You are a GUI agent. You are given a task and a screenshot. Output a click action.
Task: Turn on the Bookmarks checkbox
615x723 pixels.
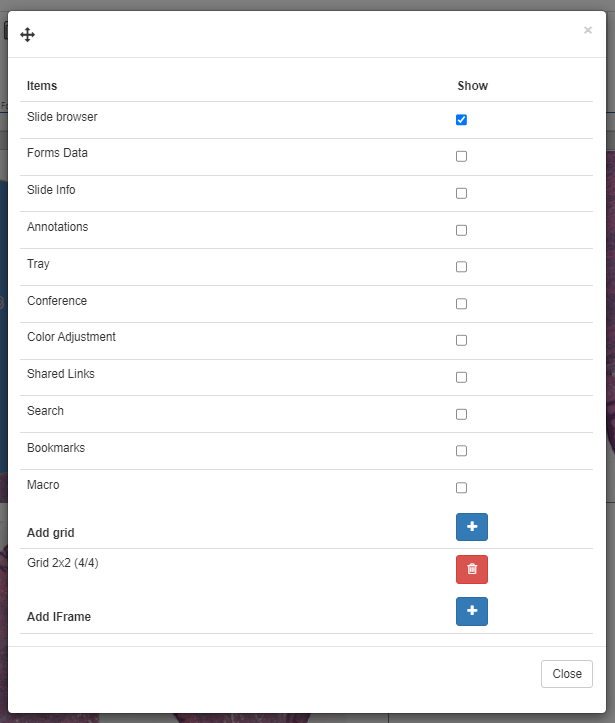pos(461,451)
